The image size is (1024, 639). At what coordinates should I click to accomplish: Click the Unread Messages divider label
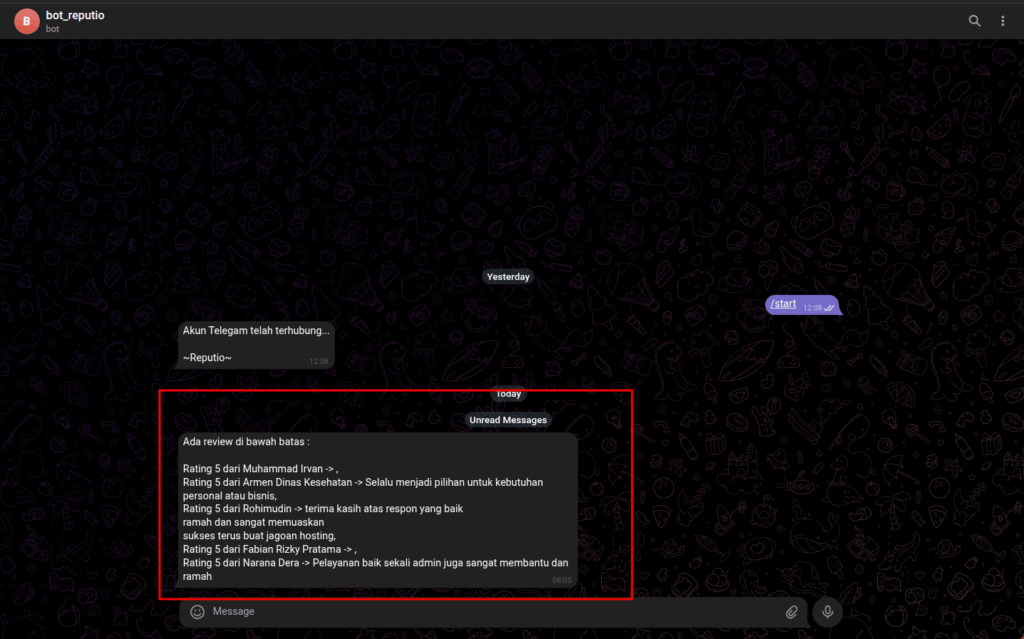click(508, 420)
